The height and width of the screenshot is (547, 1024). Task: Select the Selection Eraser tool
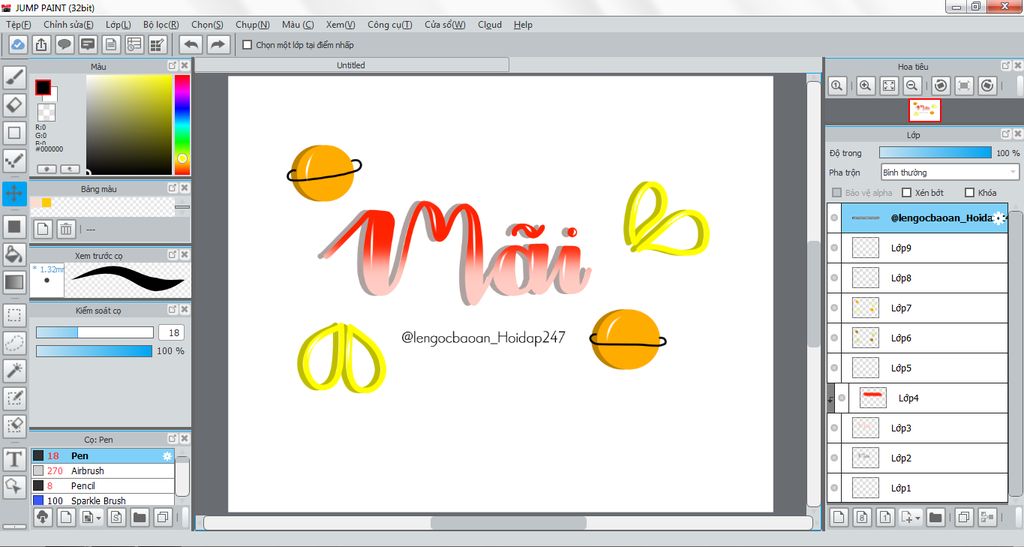pos(14,425)
